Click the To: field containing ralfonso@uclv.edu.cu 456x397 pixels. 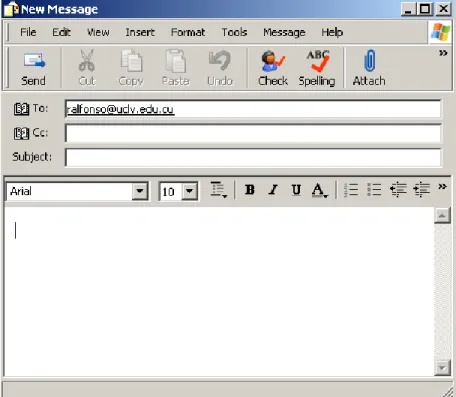tap(253, 109)
